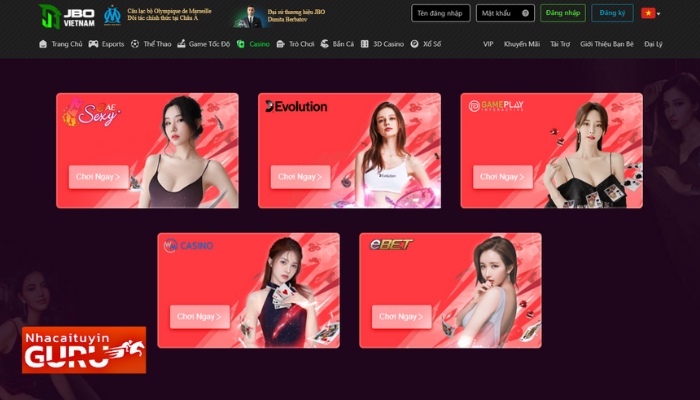Click the 3D Casino icon
700x400 pixels.
pos(365,44)
